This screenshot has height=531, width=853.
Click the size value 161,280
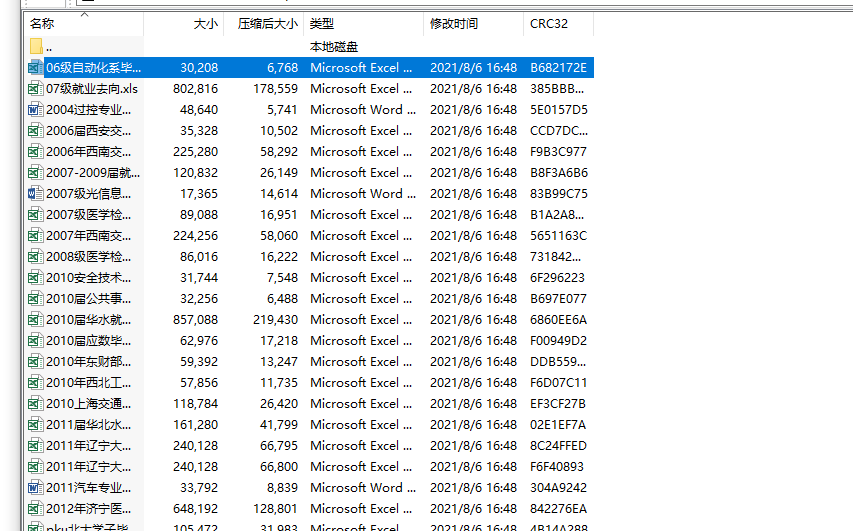coord(196,425)
